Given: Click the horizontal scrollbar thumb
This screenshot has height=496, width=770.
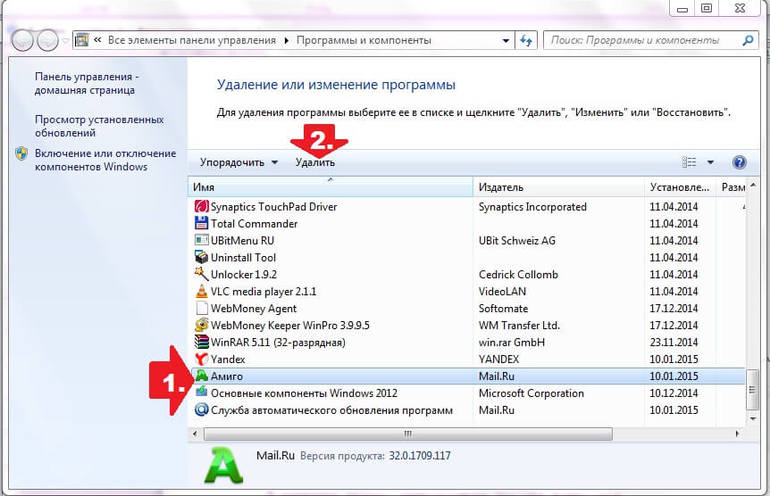Looking at the screenshot, I should [408, 434].
